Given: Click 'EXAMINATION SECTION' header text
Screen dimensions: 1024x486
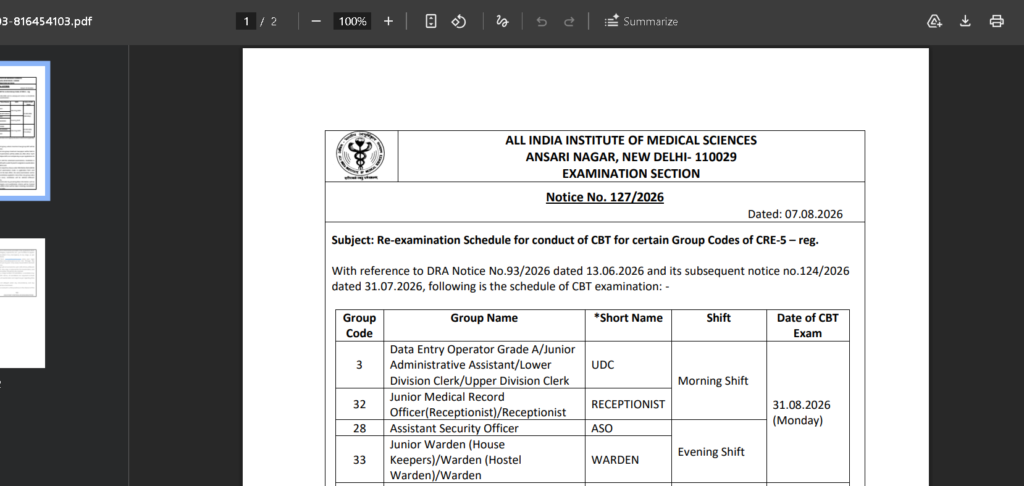Looking at the screenshot, I should [x=631, y=174].
